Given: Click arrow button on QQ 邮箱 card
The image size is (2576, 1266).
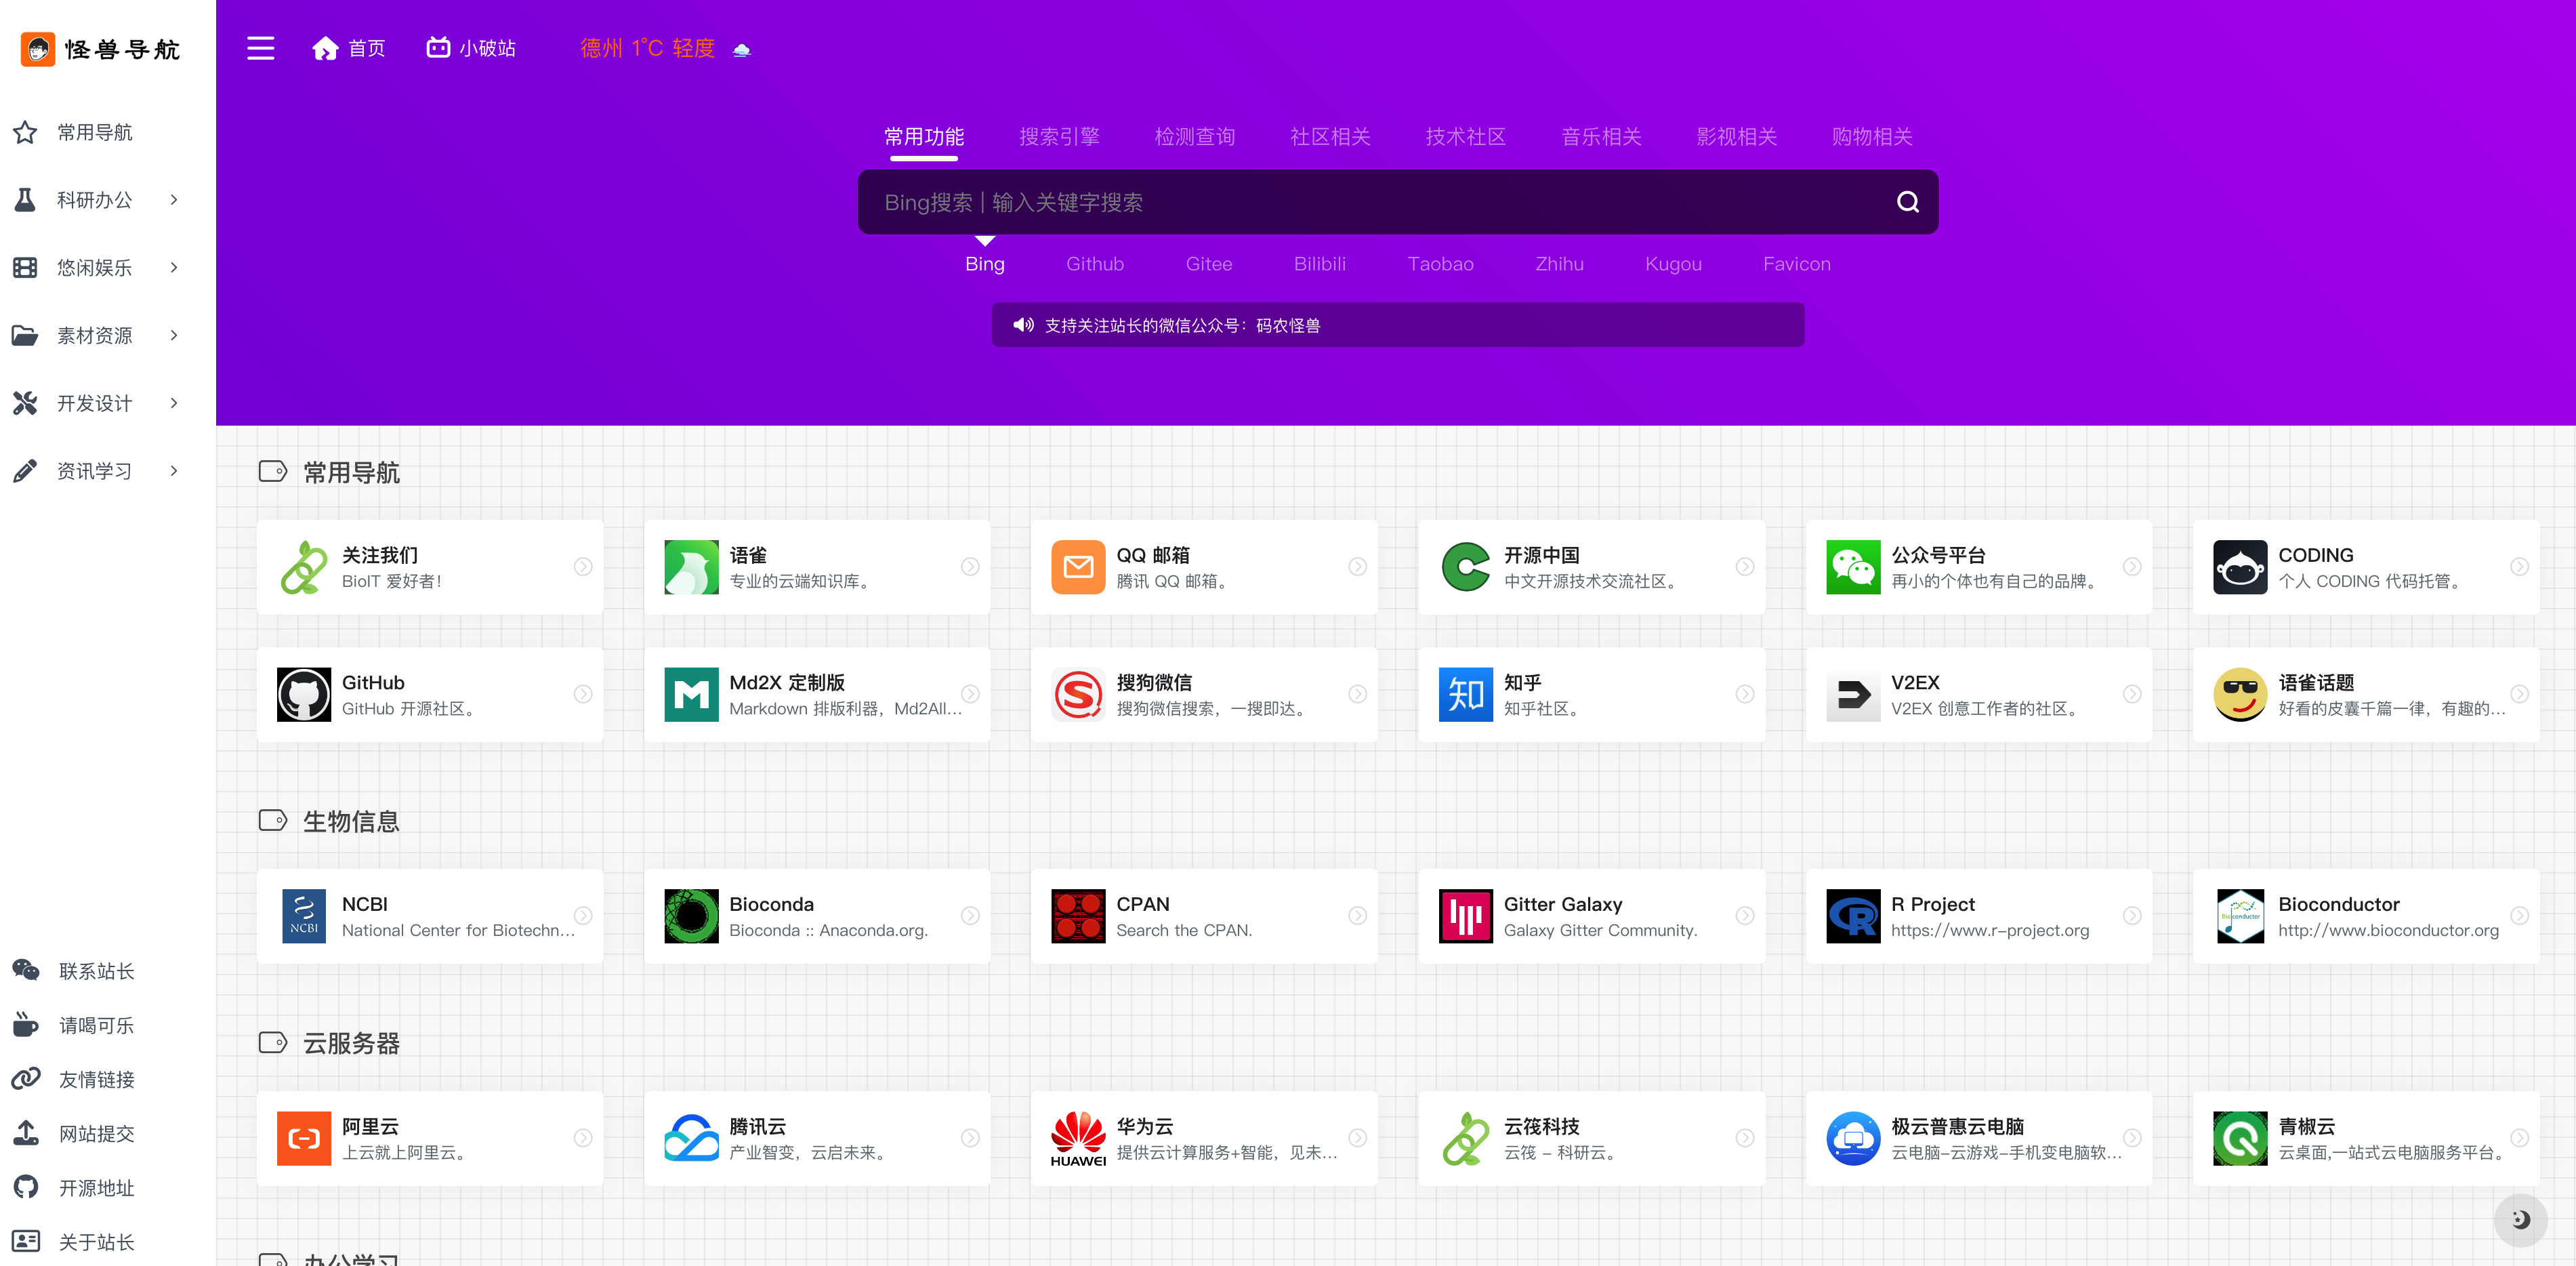Looking at the screenshot, I should tap(1357, 567).
